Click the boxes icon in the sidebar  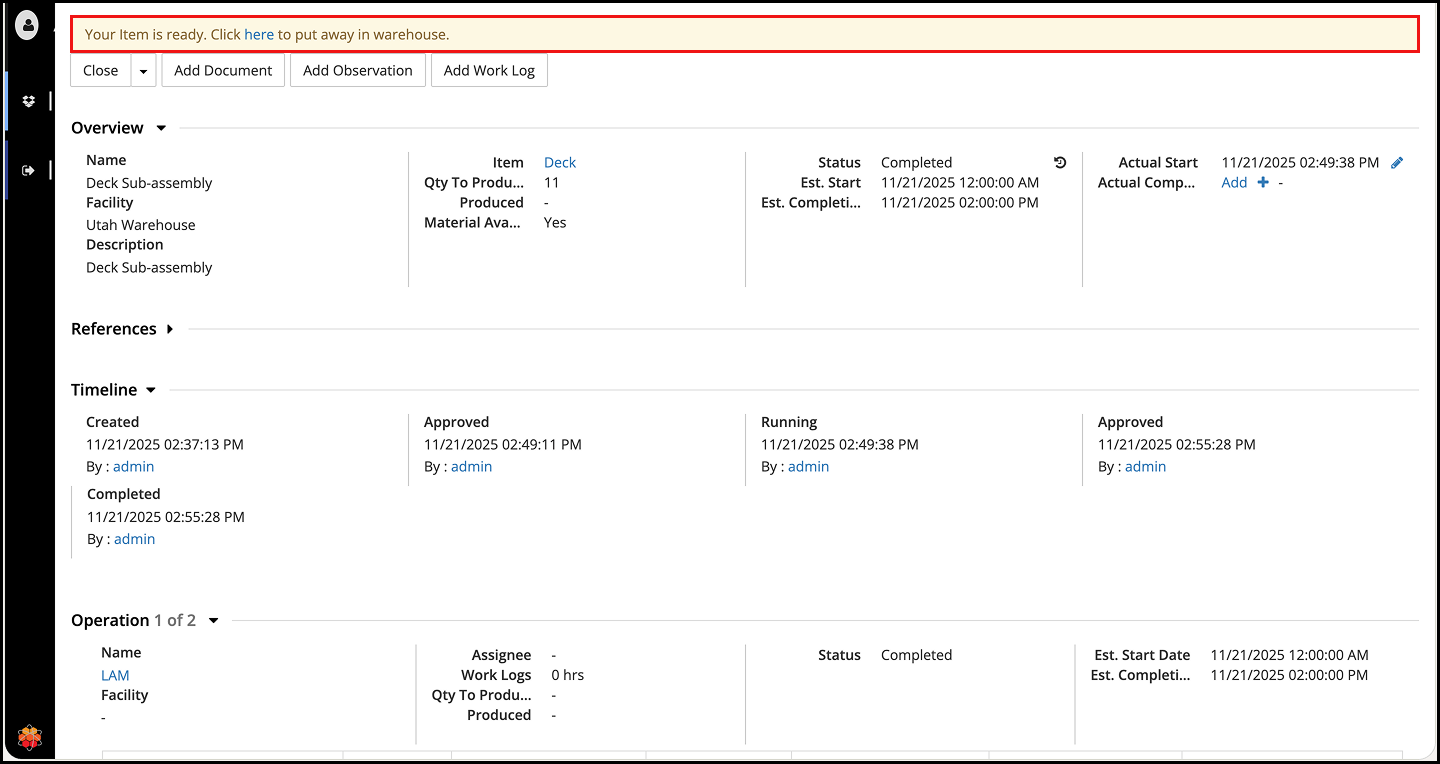click(28, 101)
